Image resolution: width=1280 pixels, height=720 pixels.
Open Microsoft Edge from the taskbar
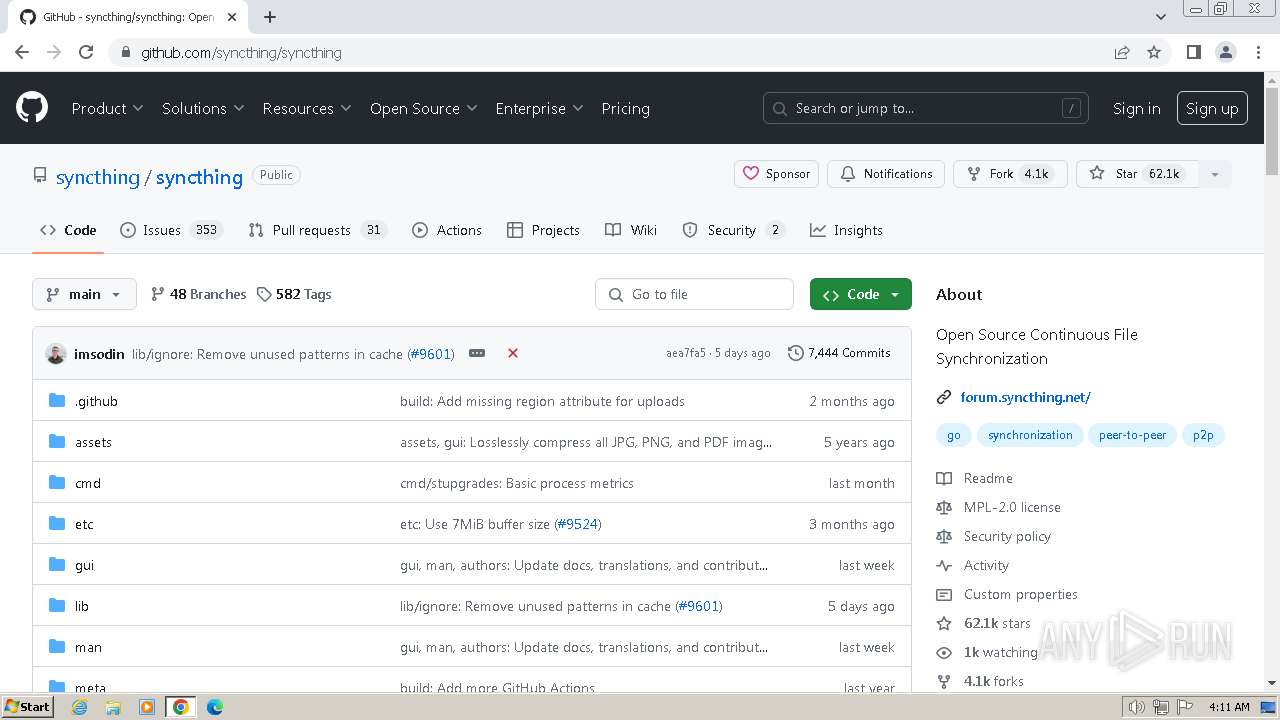(215, 707)
